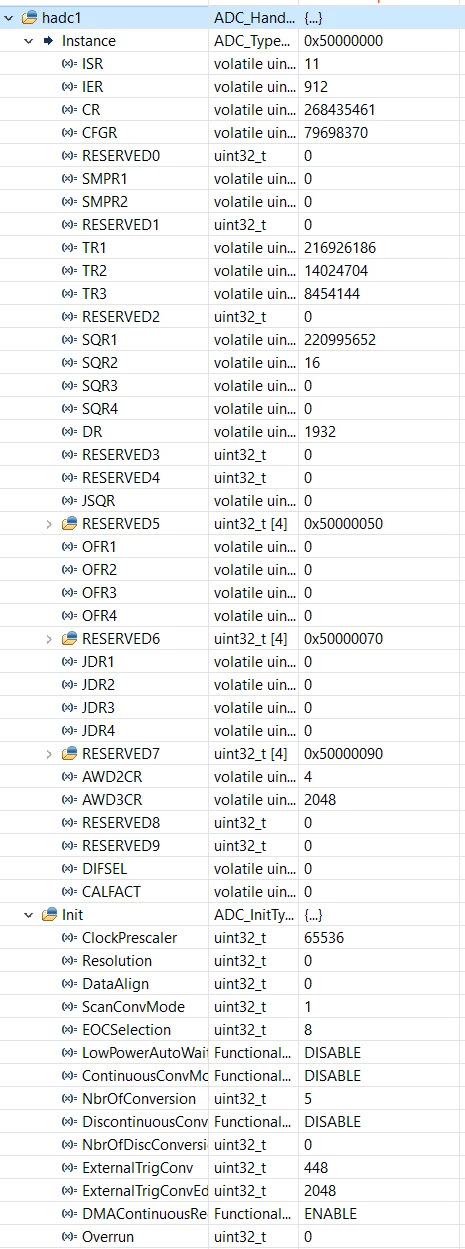
Task: Select the AWD3CR register row
Action: pos(232,800)
